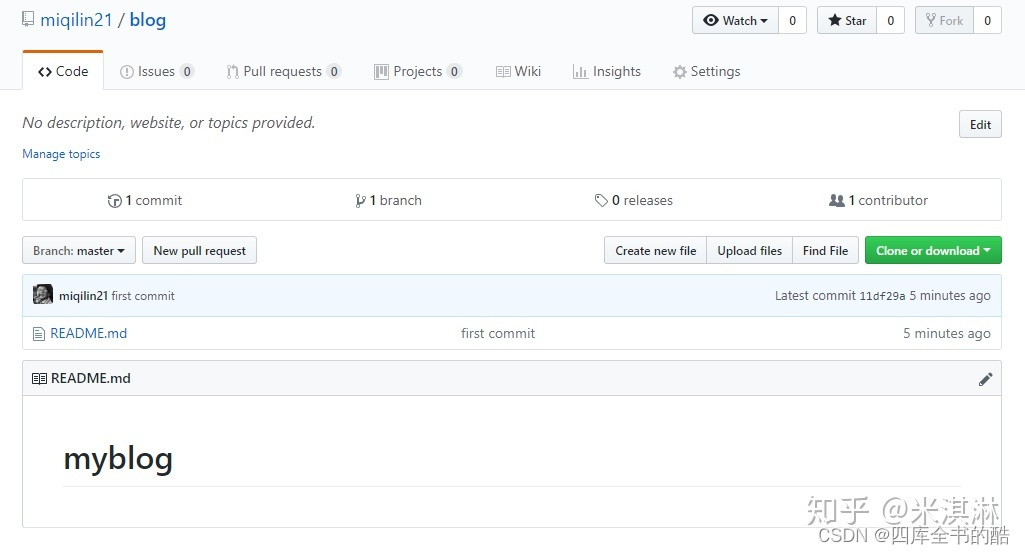Image resolution: width=1025 pixels, height=554 pixels.
Task: Open the README.md file in file list
Action: coord(89,334)
